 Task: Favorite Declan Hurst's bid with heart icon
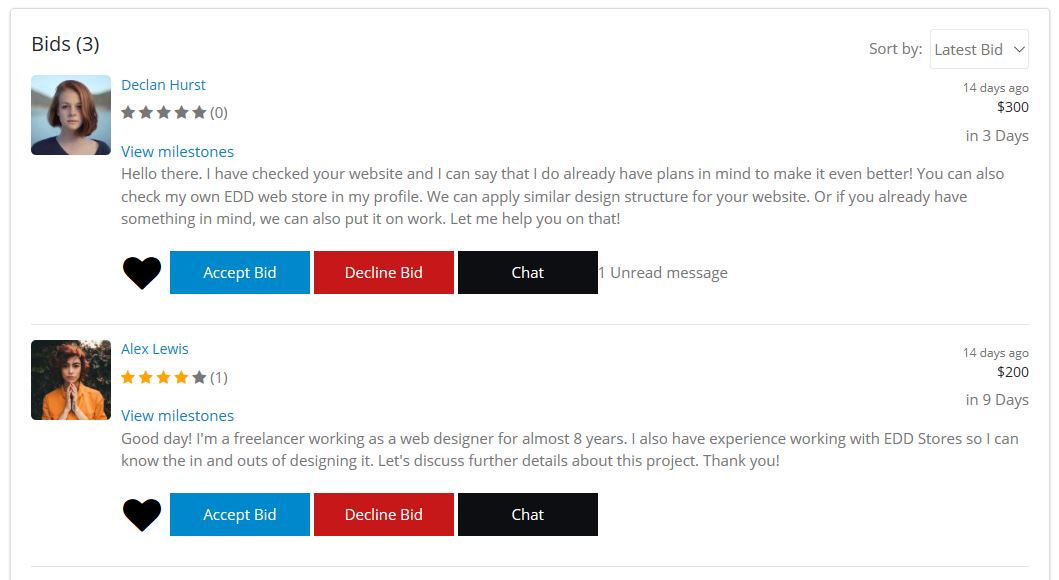click(142, 273)
